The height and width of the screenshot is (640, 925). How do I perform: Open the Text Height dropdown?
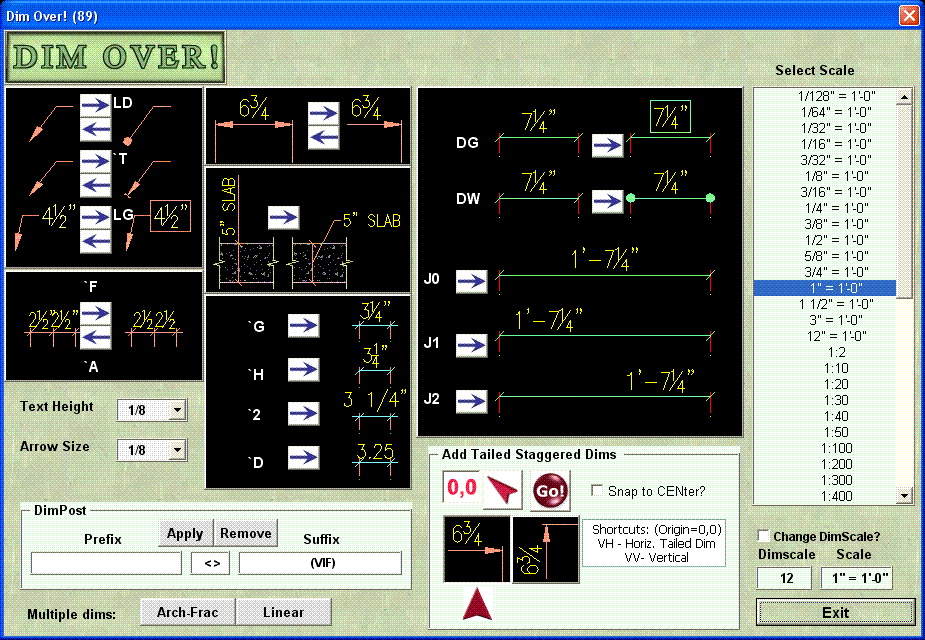(177, 410)
